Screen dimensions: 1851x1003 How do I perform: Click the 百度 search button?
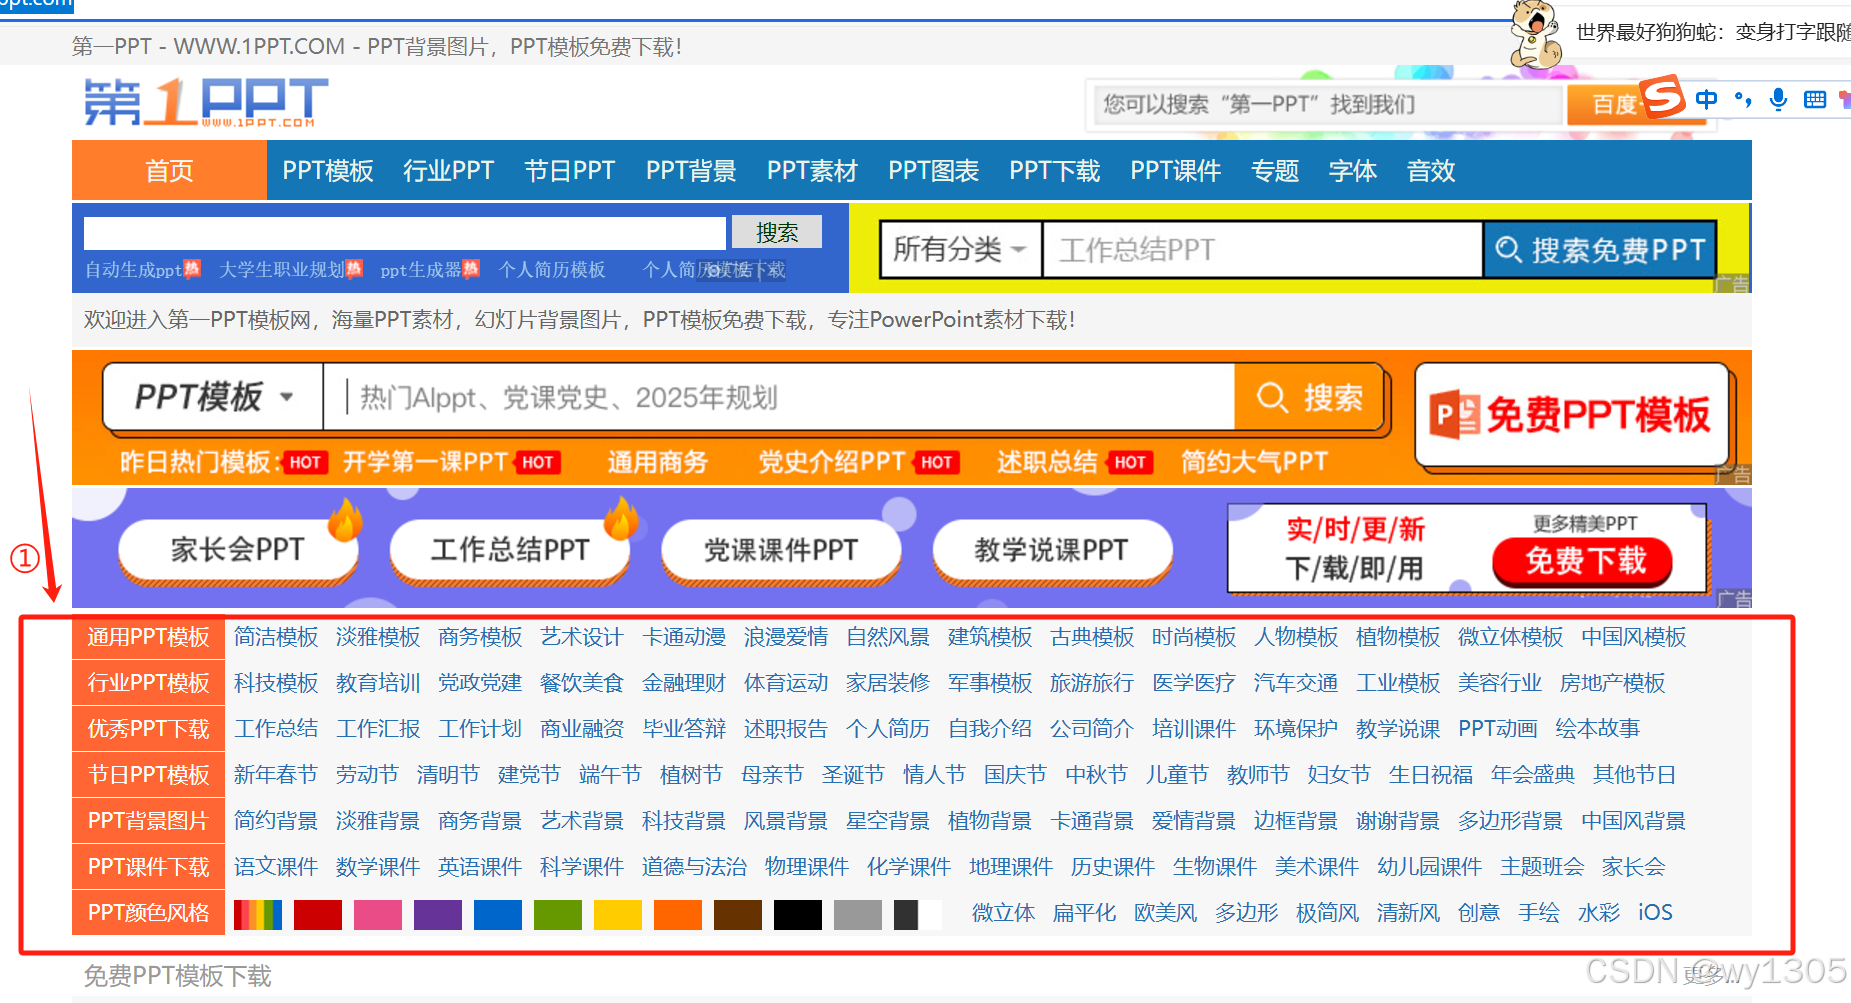[x=1636, y=104]
